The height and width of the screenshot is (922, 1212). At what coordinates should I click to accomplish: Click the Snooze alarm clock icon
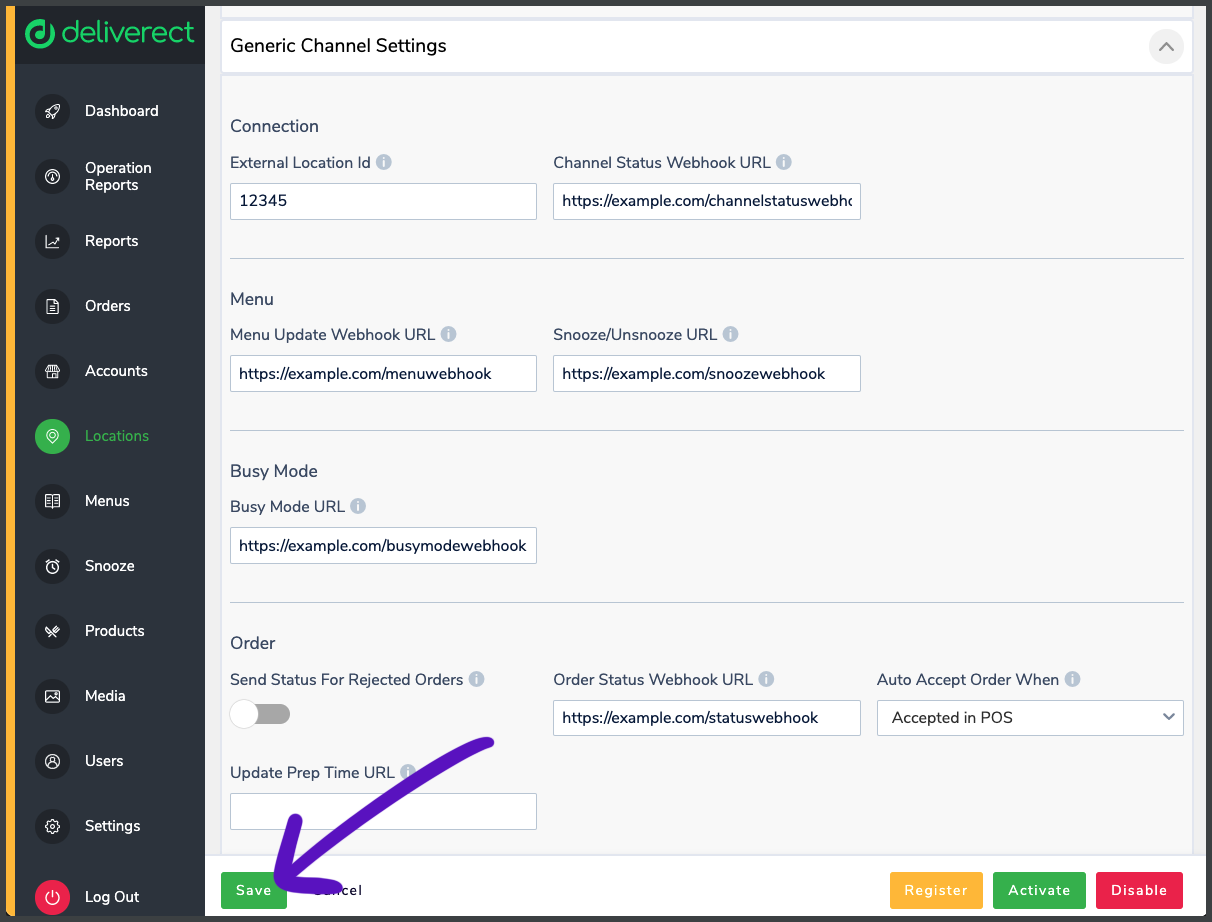coord(52,566)
